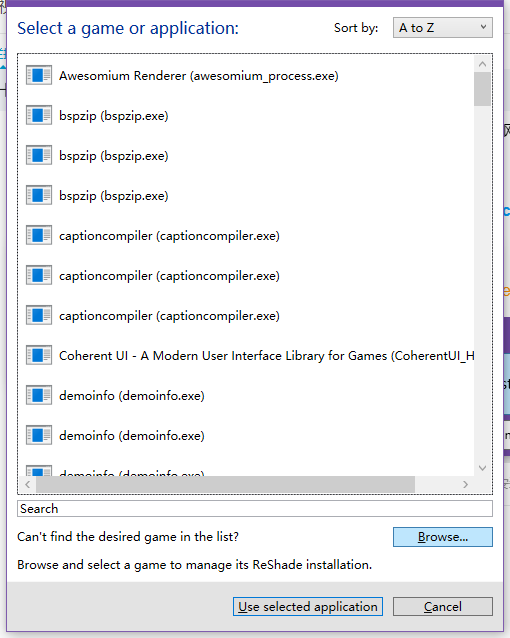Click the Awesomium Renderer application icon
The height and width of the screenshot is (638, 510).
tap(39, 75)
